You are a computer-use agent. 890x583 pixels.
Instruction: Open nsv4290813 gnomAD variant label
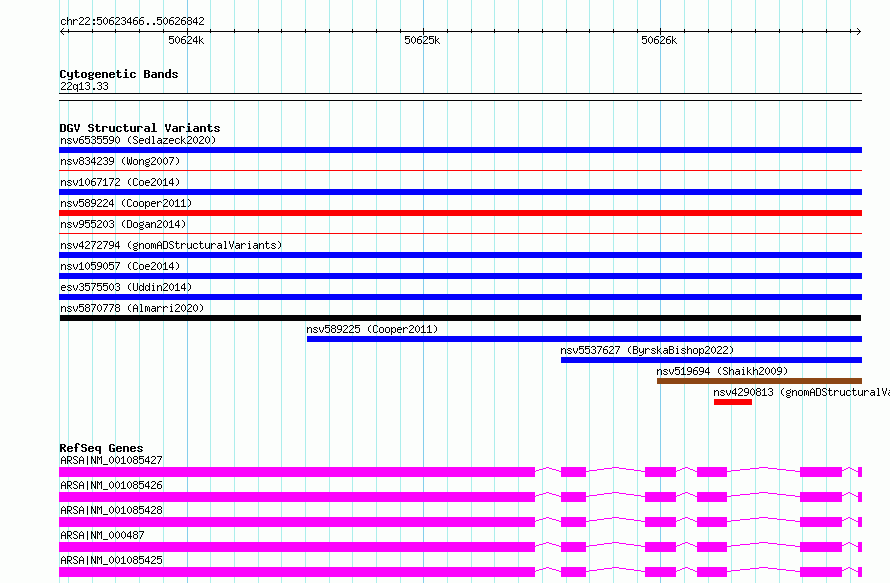(801, 392)
